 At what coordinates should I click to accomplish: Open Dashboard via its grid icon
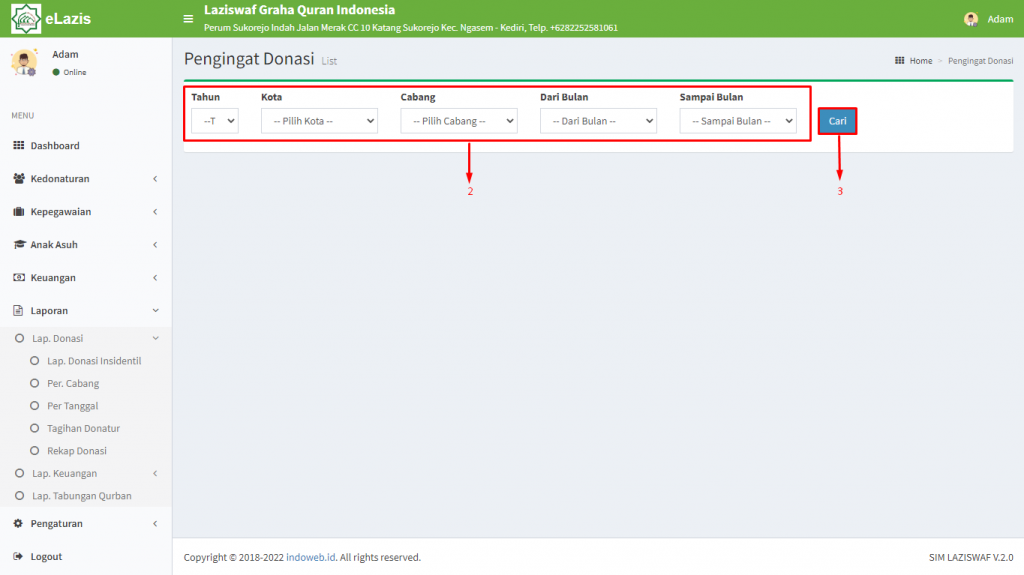tap(18, 145)
